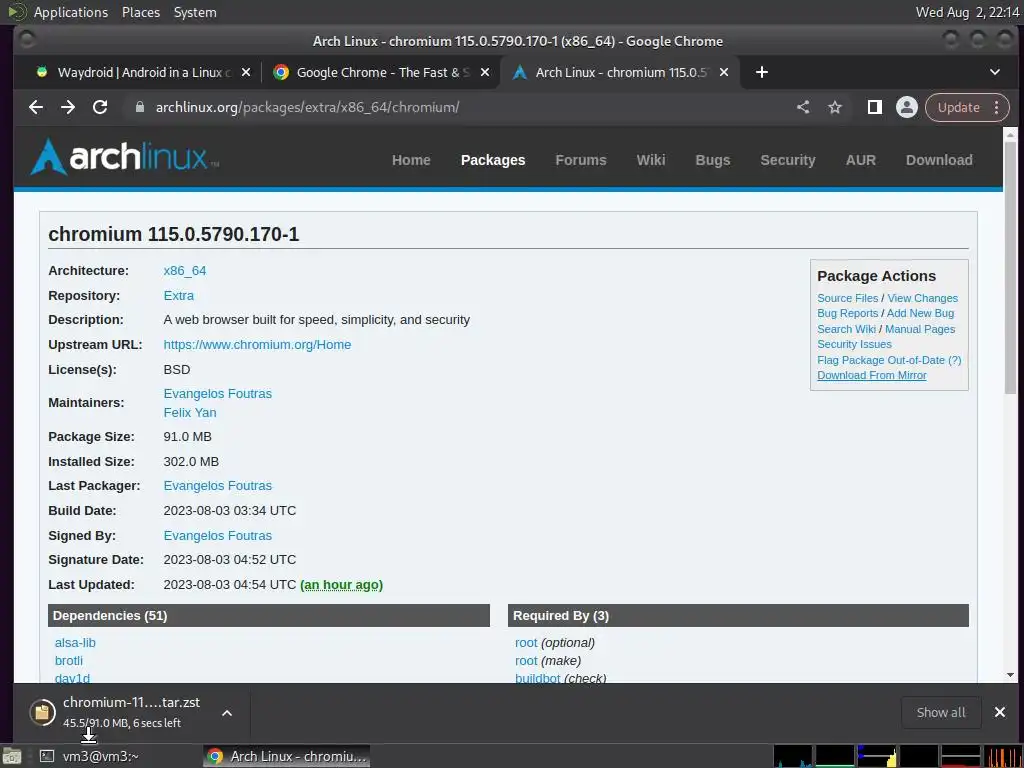Viewport: 1024px width, 768px height.
Task: Bookmark this page with the star icon
Action: [x=835, y=107]
